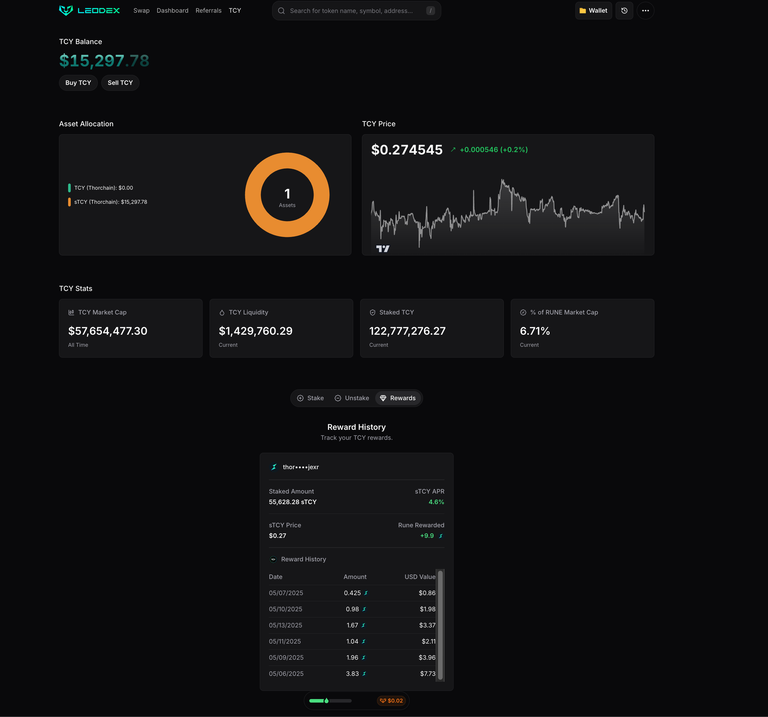Click the $1,429,760.29 liquidity value
The image size is (768, 717).
(256, 331)
